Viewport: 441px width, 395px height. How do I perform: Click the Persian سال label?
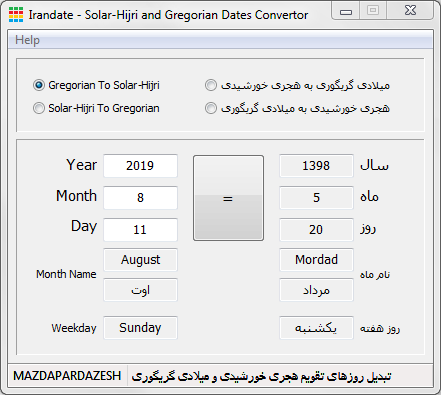pos(374,165)
